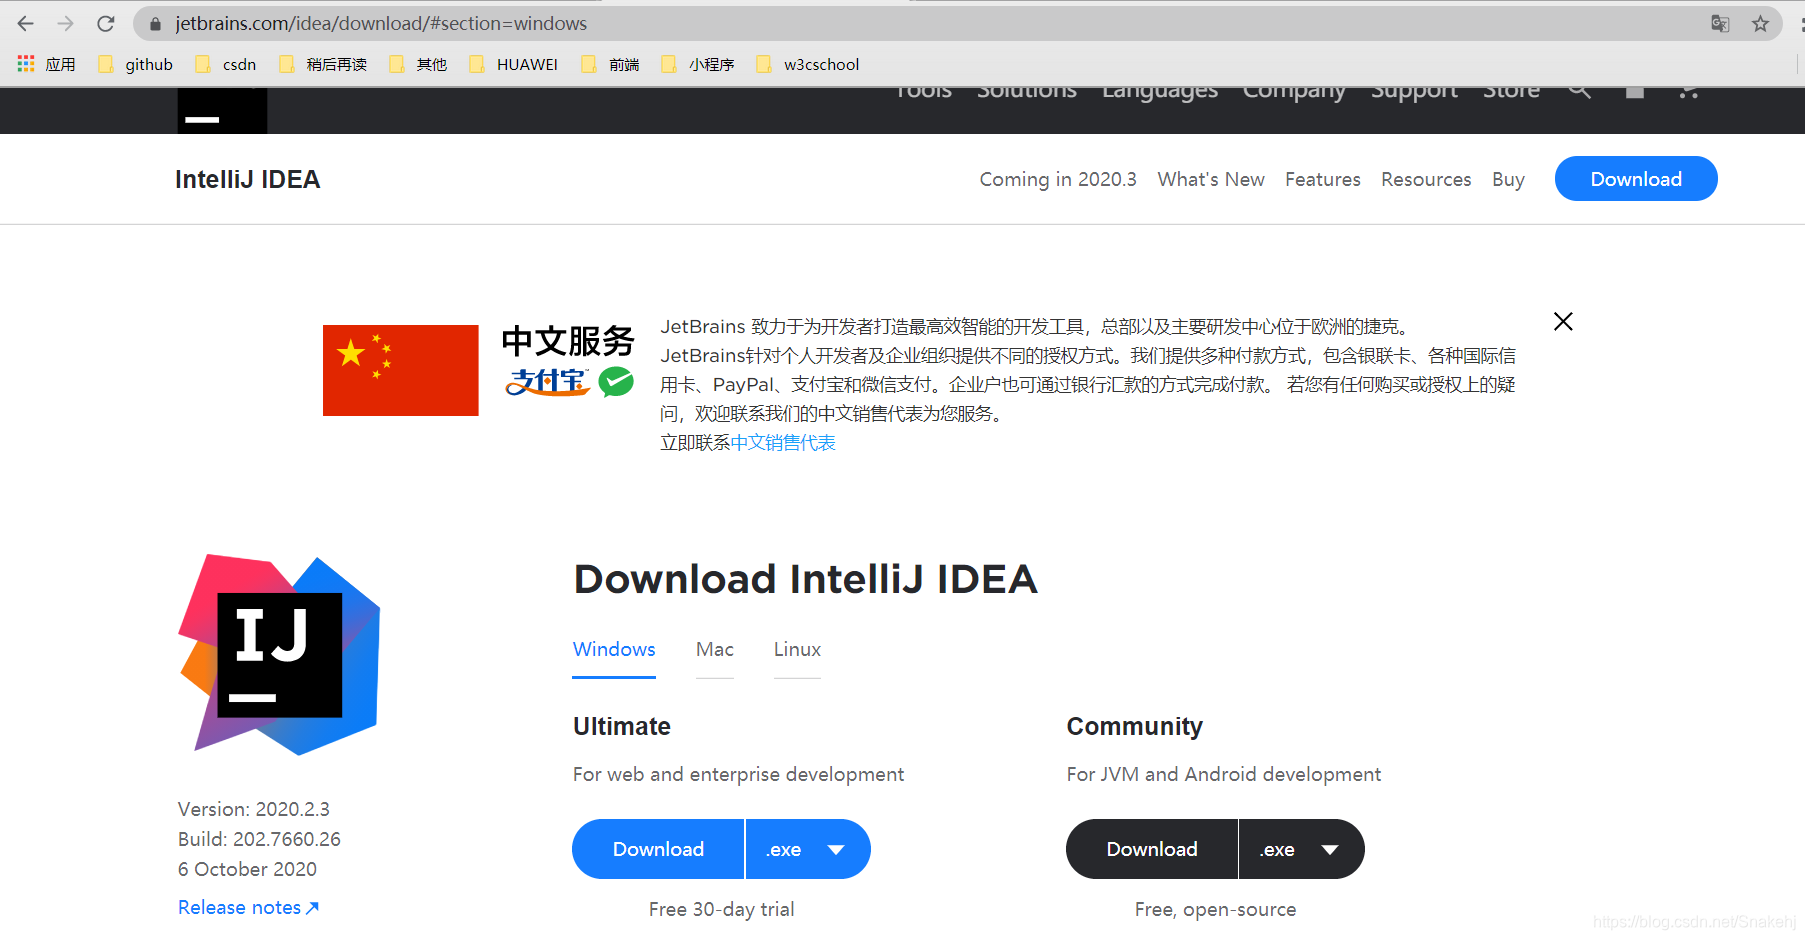Image resolution: width=1805 pixels, height=940 pixels.
Task: Open the HUAWEI bookmark folder
Action: [x=514, y=64]
